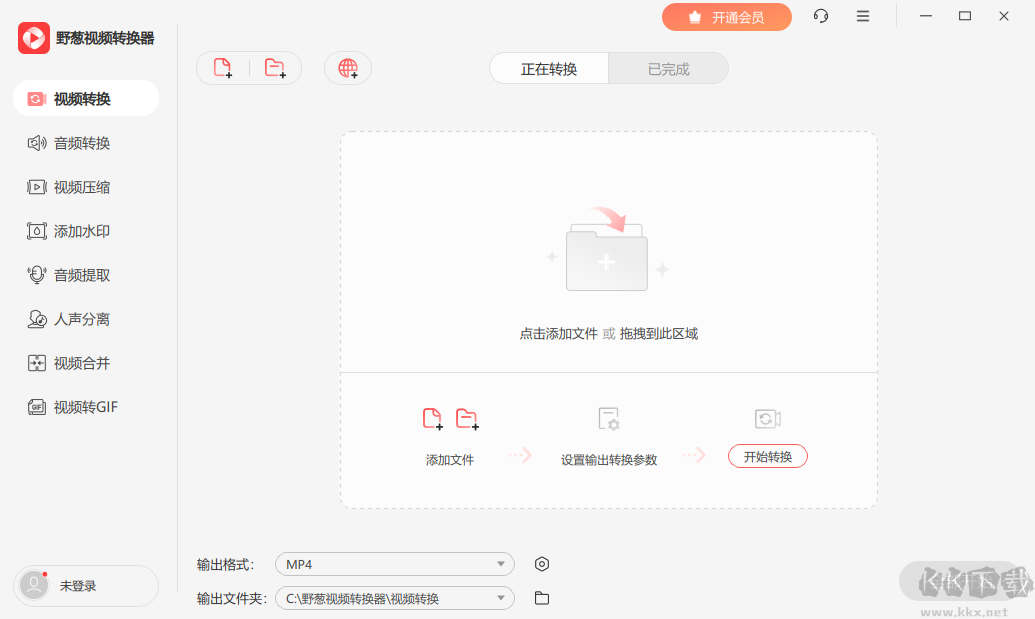Switch to the 已完成 completed tab
This screenshot has height=619, width=1035.
(x=668, y=68)
